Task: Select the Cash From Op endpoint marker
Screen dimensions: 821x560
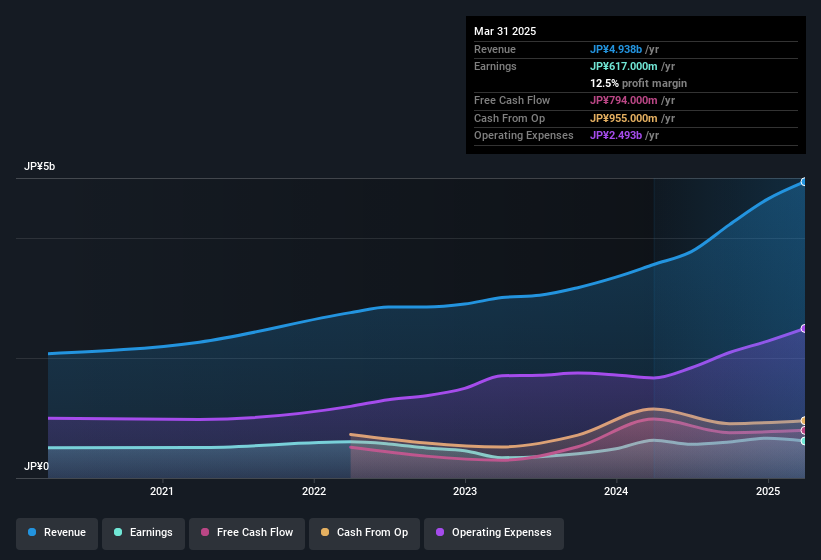Action: point(804,421)
